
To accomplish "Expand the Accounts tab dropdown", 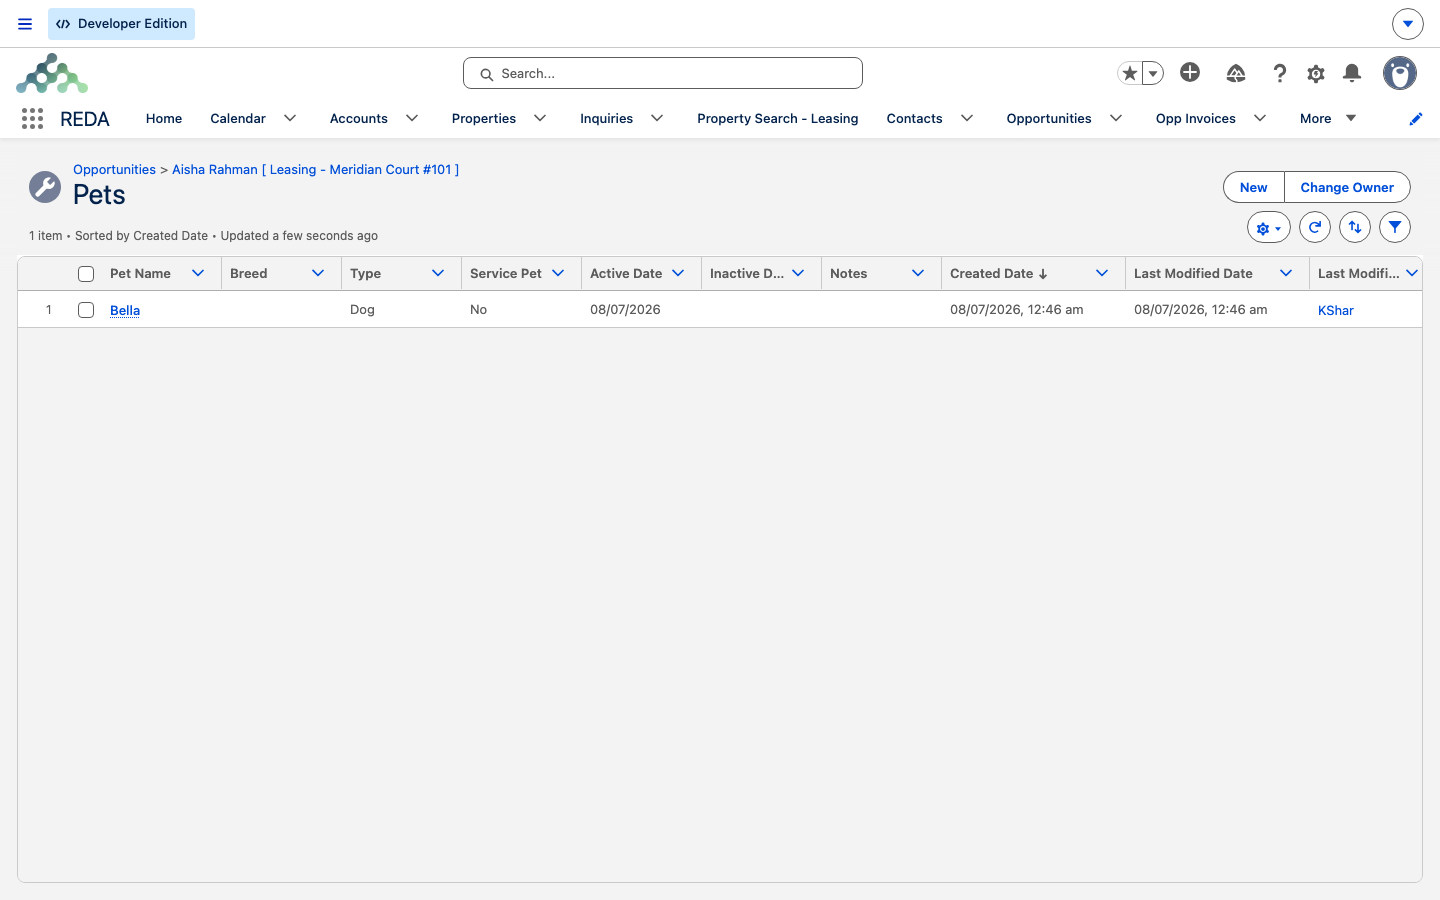I will point(412,118).
